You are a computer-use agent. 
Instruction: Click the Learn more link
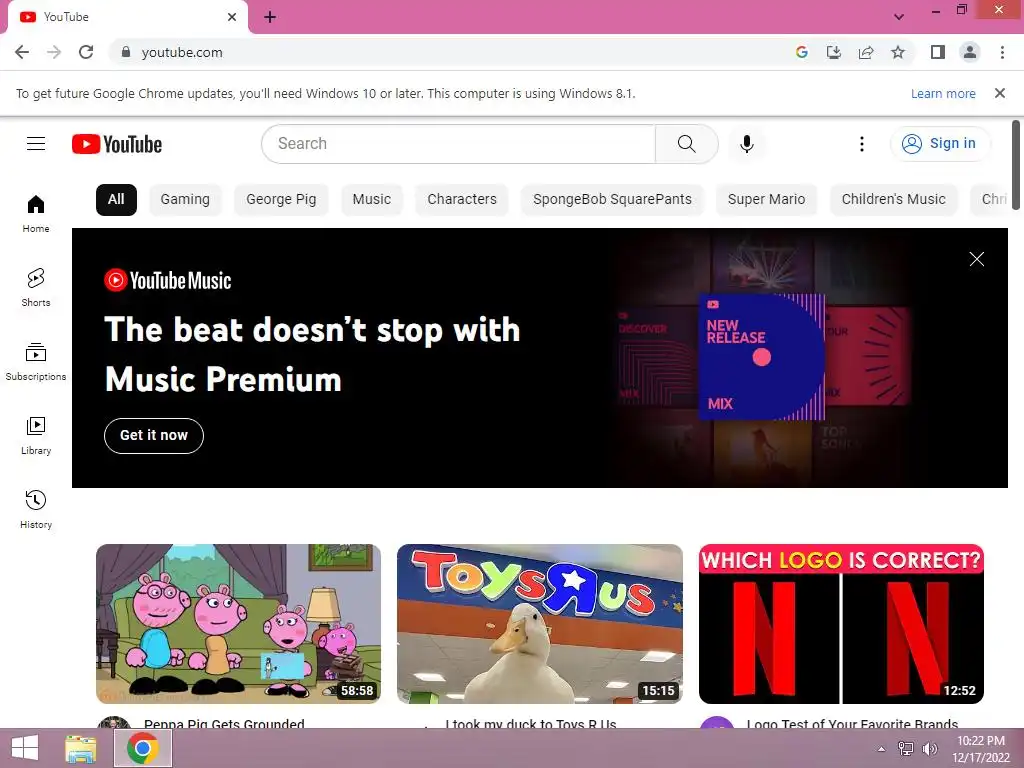click(943, 93)
